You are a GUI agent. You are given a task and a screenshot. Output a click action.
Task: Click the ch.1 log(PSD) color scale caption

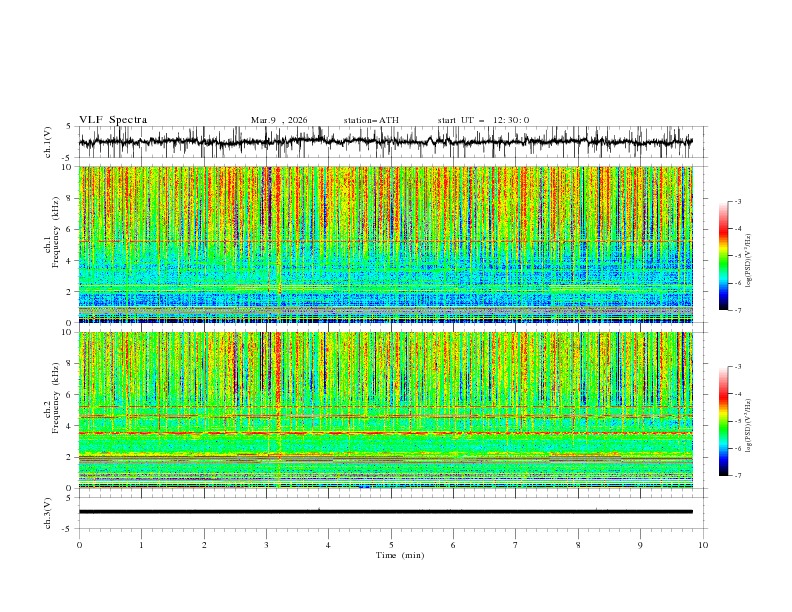(749, 261)
